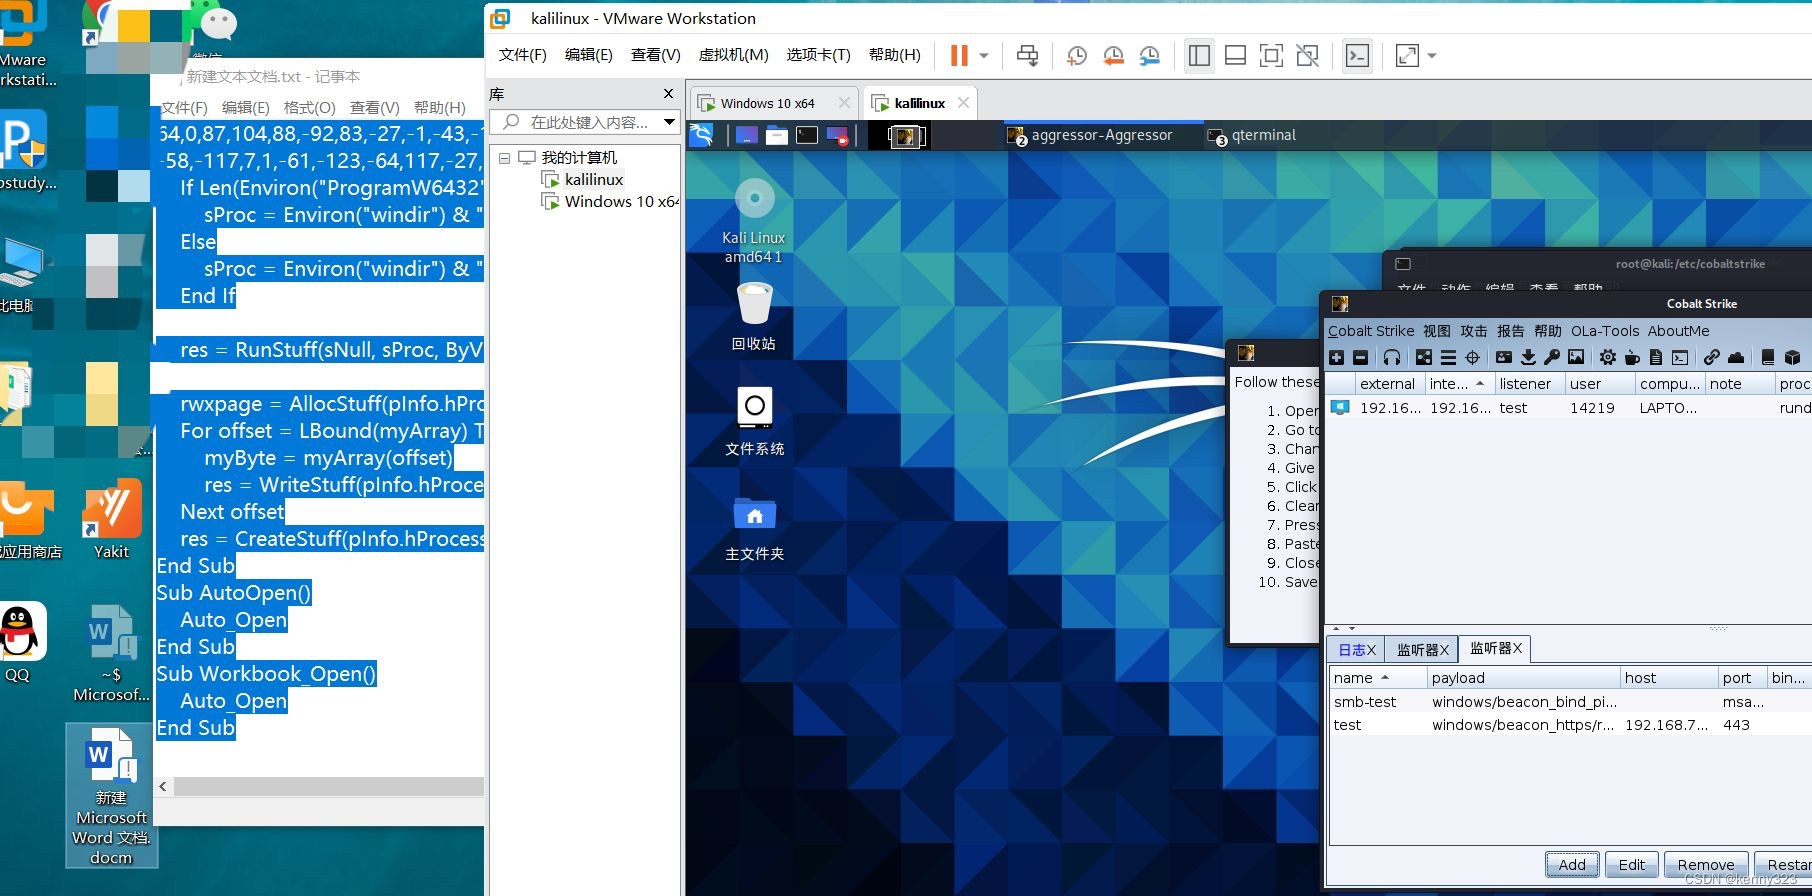Image resolution: width=1812 pixels, height=896 pixels.
Task: Launch terminal from Kali top panel
Action: click(x=807, y=135)
